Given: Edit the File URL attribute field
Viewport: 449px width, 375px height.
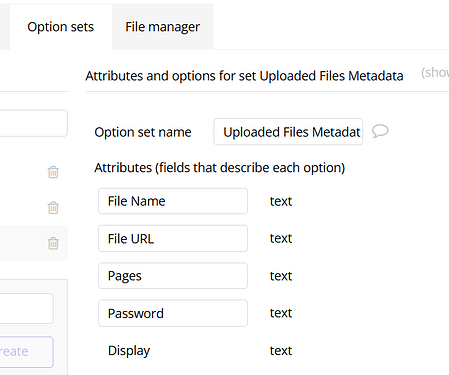Looking at the screenshot, I should (173, 238).
